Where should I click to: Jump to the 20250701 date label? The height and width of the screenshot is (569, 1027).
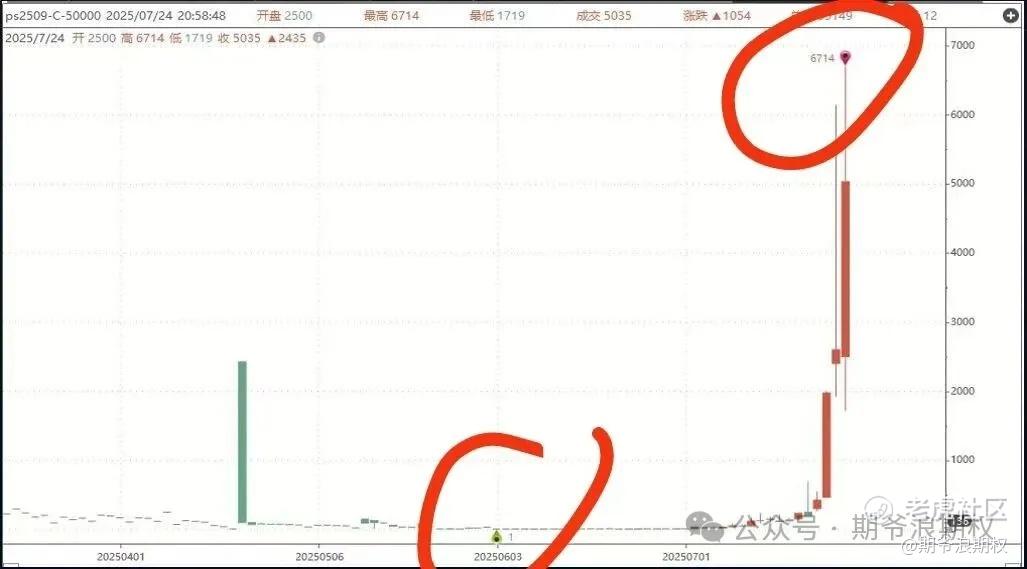pyautogui.click(x=686, y=557)
